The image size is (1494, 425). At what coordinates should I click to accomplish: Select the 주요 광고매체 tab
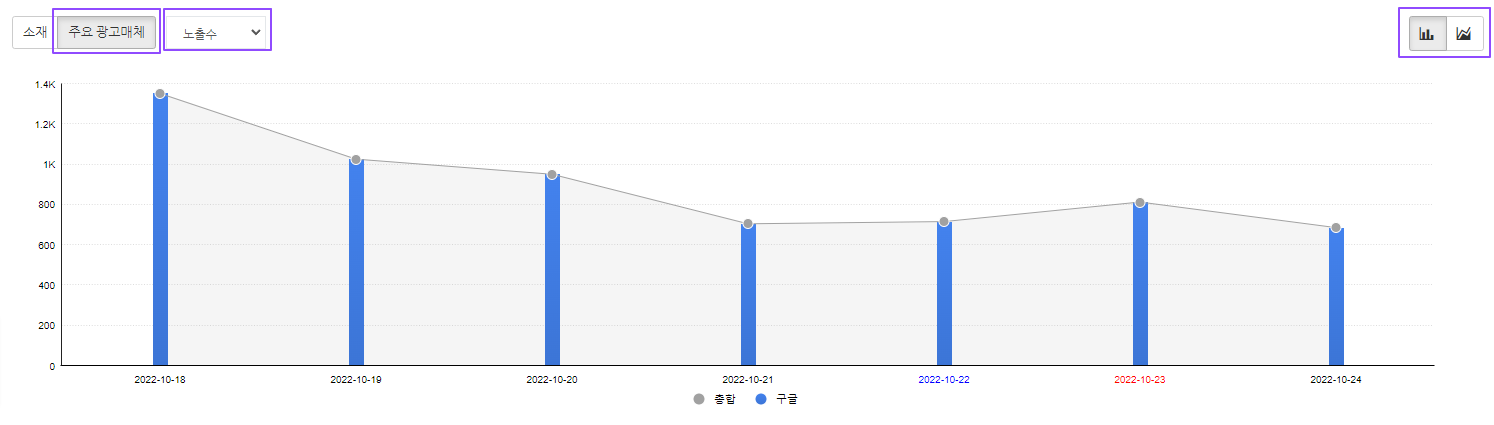(x=106, y=32)
